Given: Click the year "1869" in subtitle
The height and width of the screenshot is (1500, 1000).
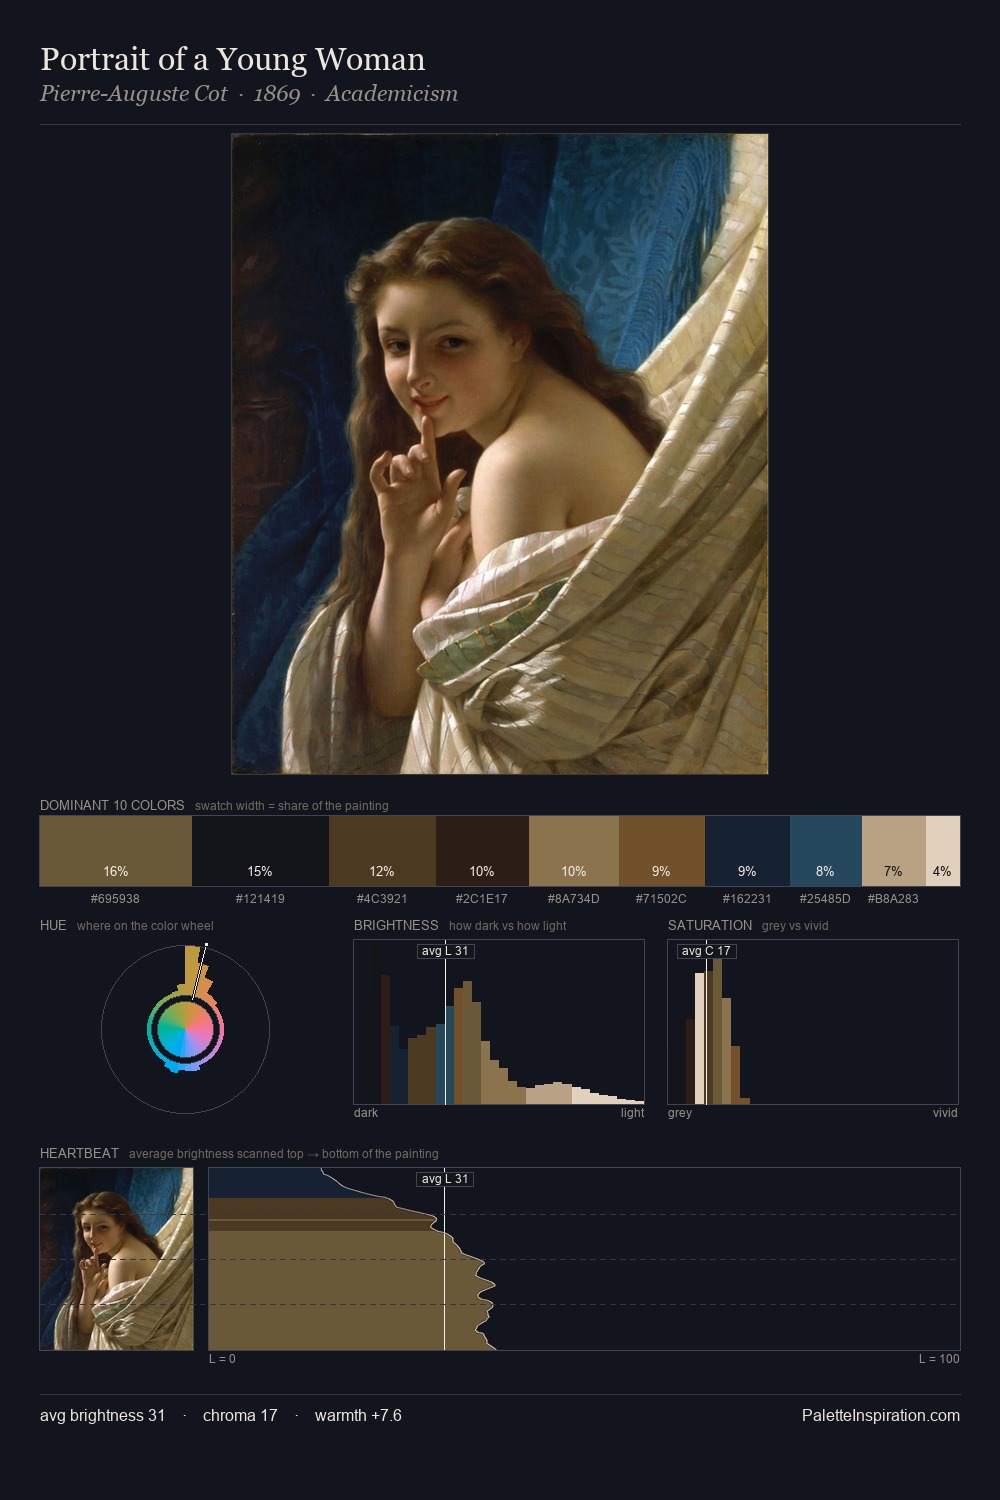Looking at the screenshot, I should coord(277,94).
